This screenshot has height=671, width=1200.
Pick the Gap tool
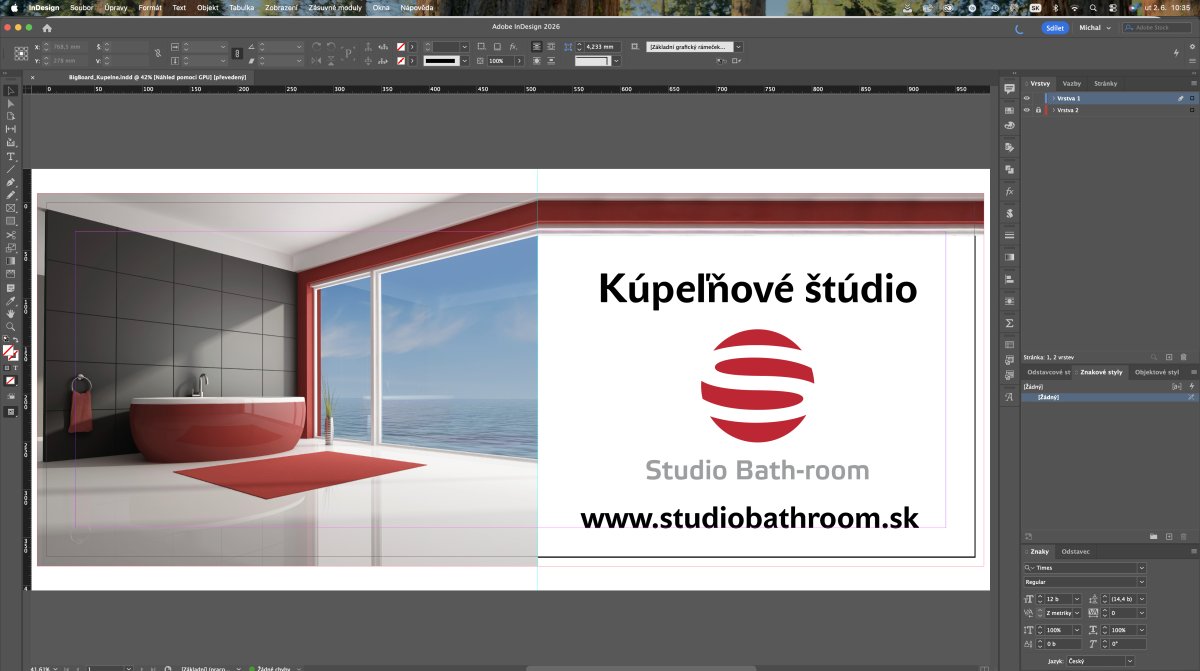pyautogui.click(x=11, y=129)
